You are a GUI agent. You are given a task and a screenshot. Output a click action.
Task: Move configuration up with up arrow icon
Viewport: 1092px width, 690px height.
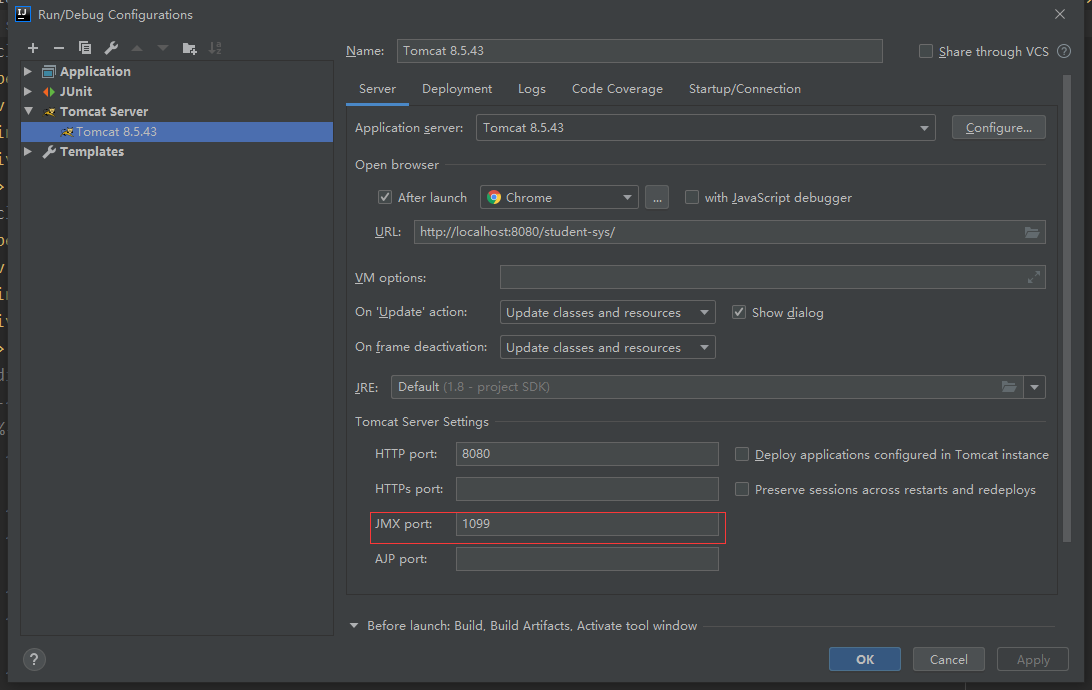click(x=137, y=48)
